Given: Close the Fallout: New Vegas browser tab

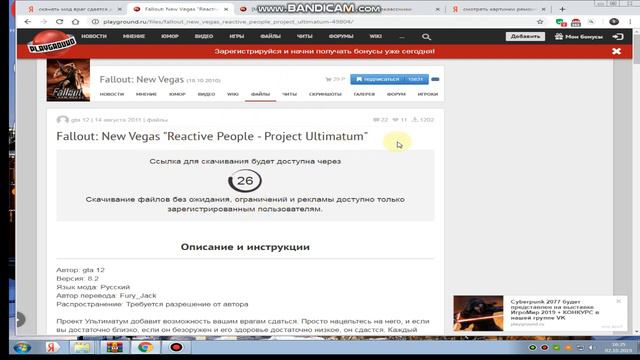Looking at the screenshot, I should (227, 9).
